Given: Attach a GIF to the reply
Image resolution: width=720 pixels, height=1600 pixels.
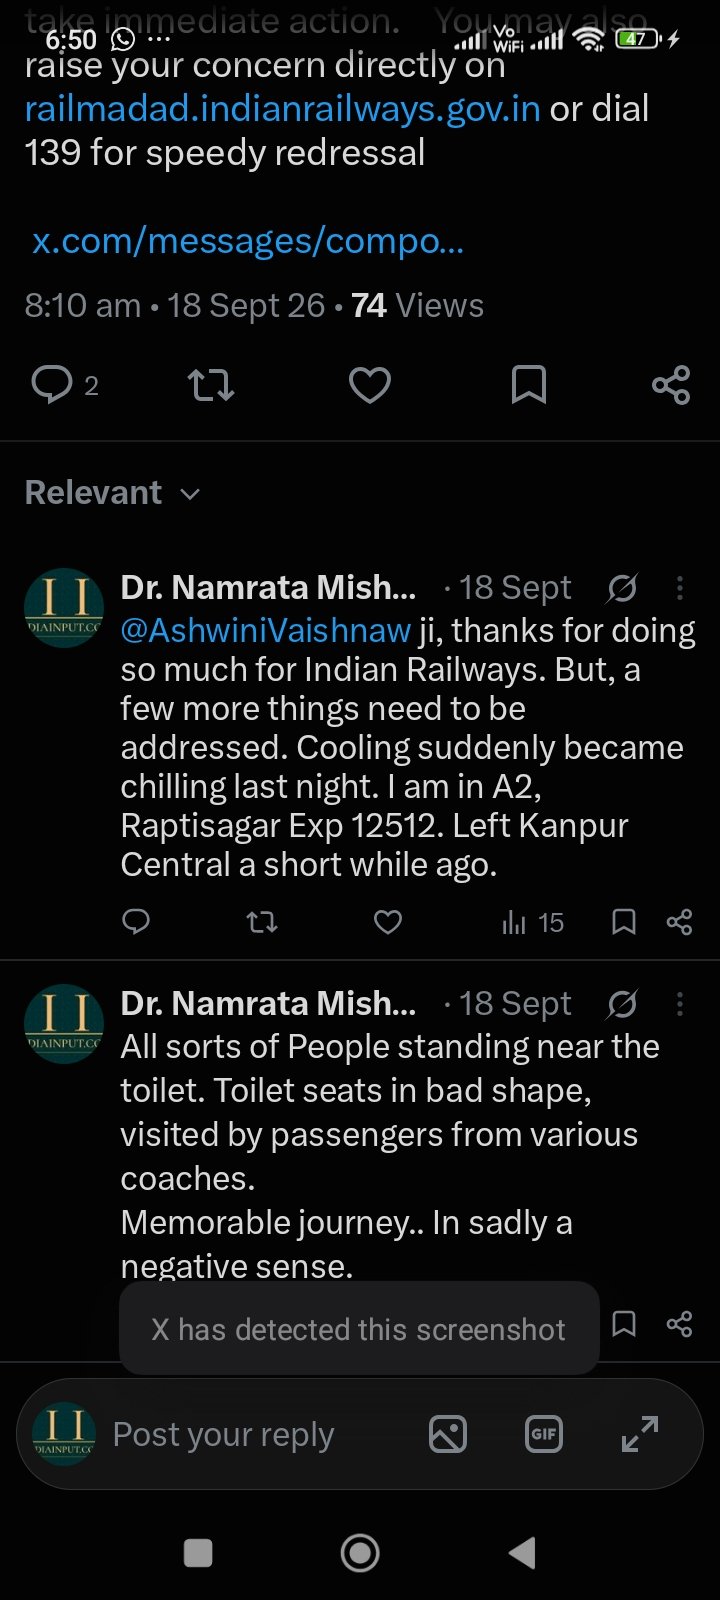Looking at the screenshot, I should click(x=544, y=1435).
